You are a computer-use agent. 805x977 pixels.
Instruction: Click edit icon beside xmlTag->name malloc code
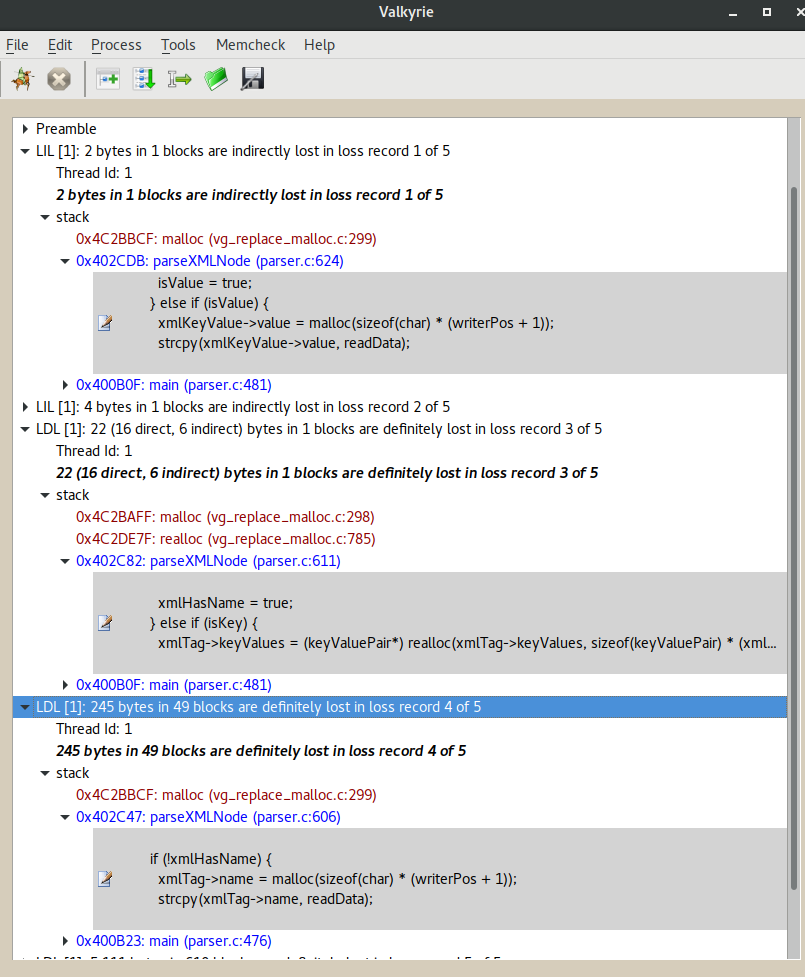(x=105, y=879)
